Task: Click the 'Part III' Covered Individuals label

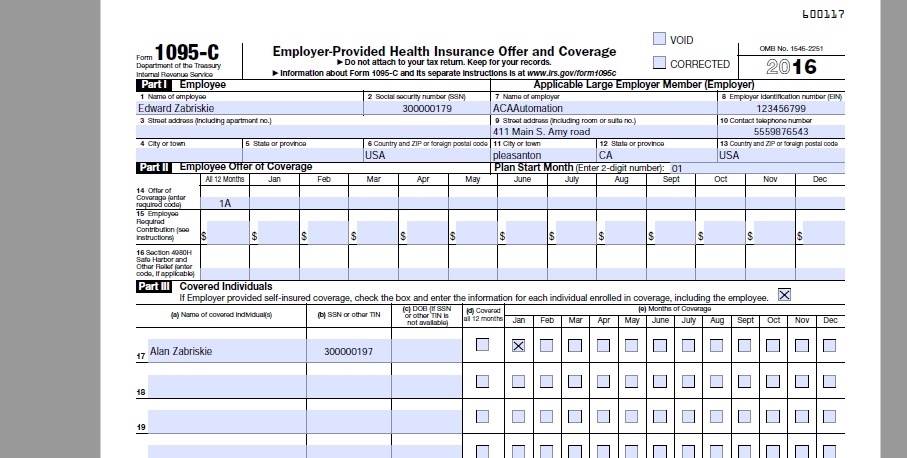Action: pos(154,286)
